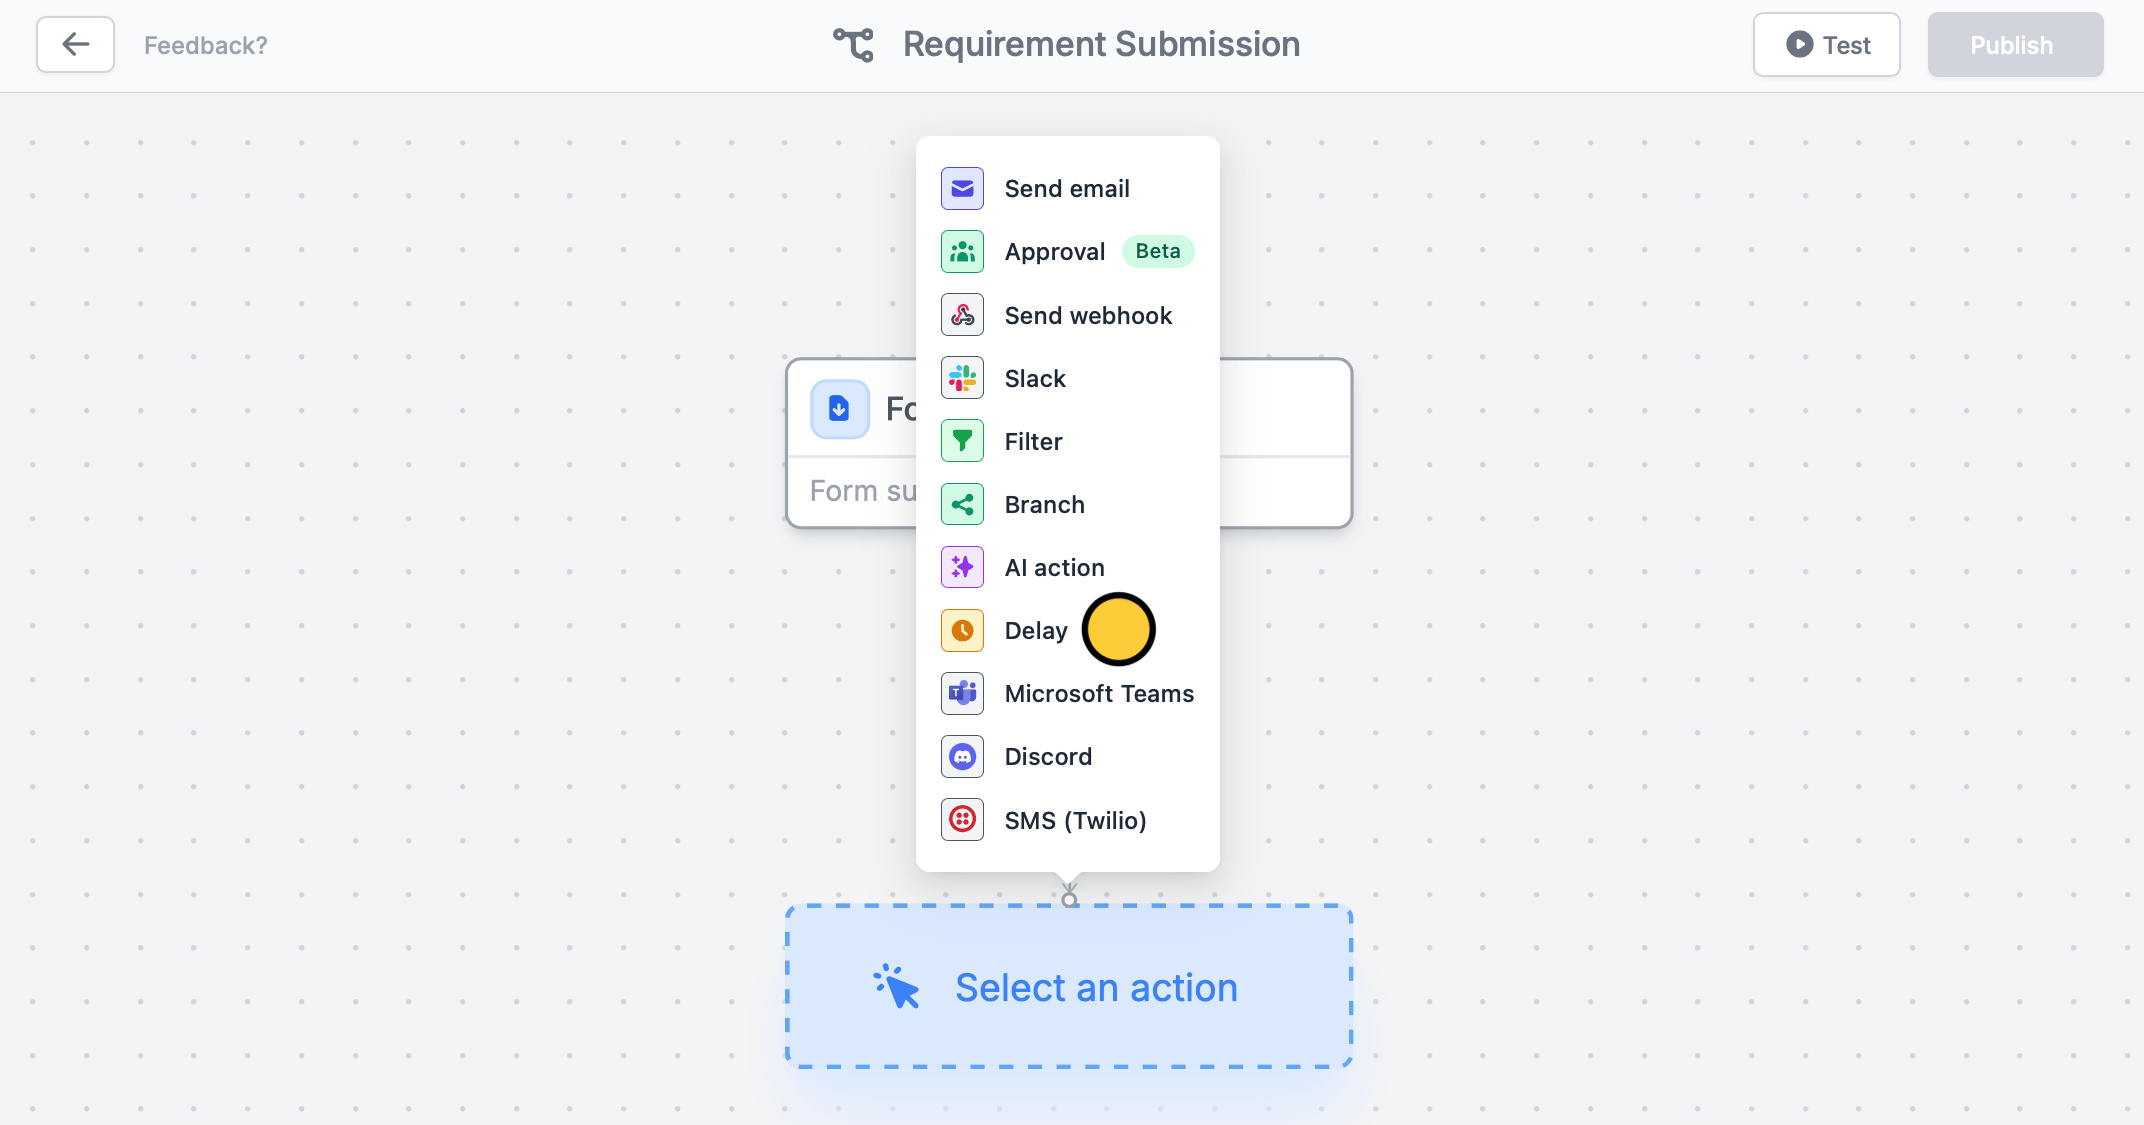
Task: Select SMS (Twilio) from action list
Action: pos(1067,820)
